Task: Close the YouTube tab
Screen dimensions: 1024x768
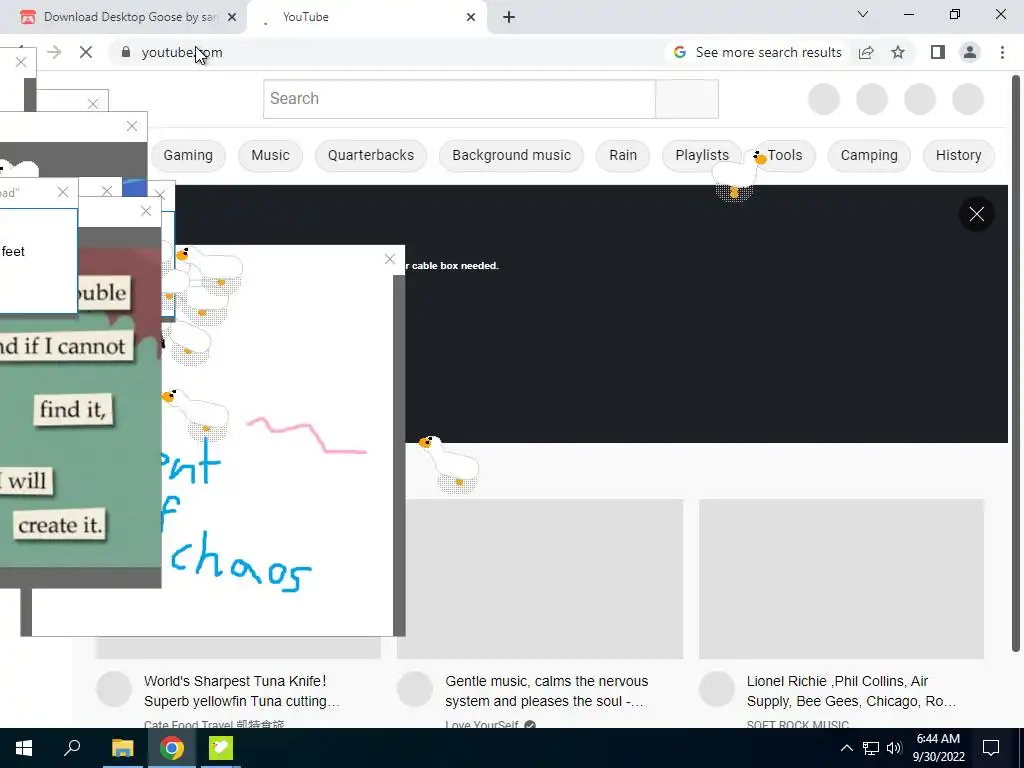Action: point(471,17)
